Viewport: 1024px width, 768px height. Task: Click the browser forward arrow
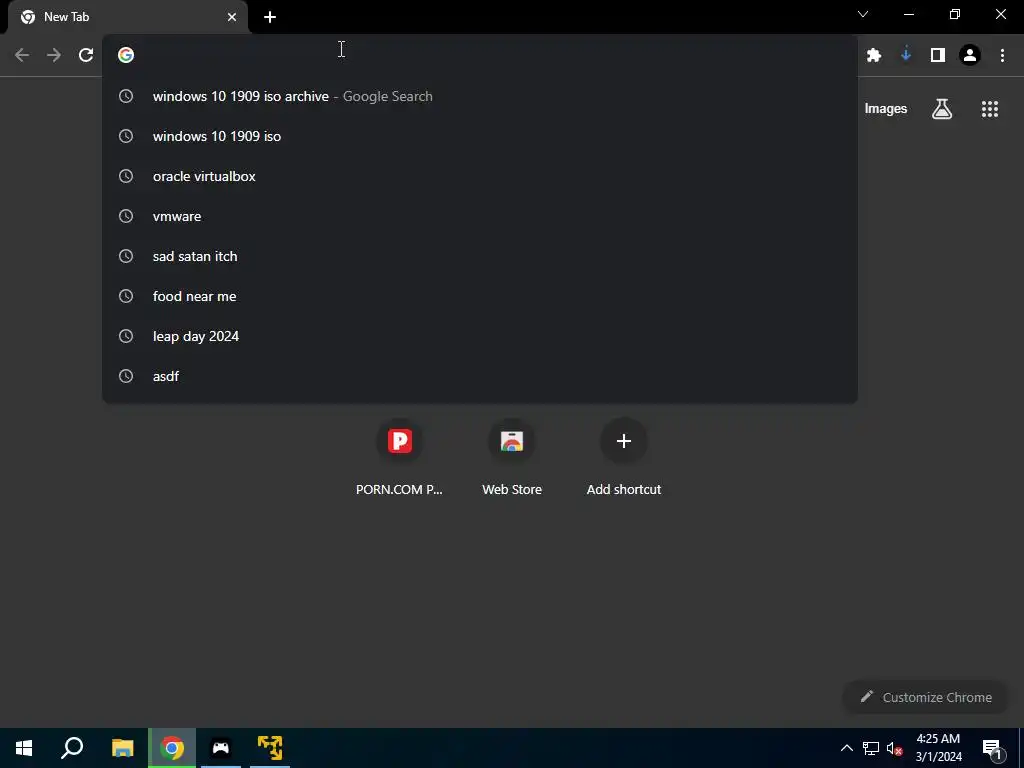click(54, 55)
